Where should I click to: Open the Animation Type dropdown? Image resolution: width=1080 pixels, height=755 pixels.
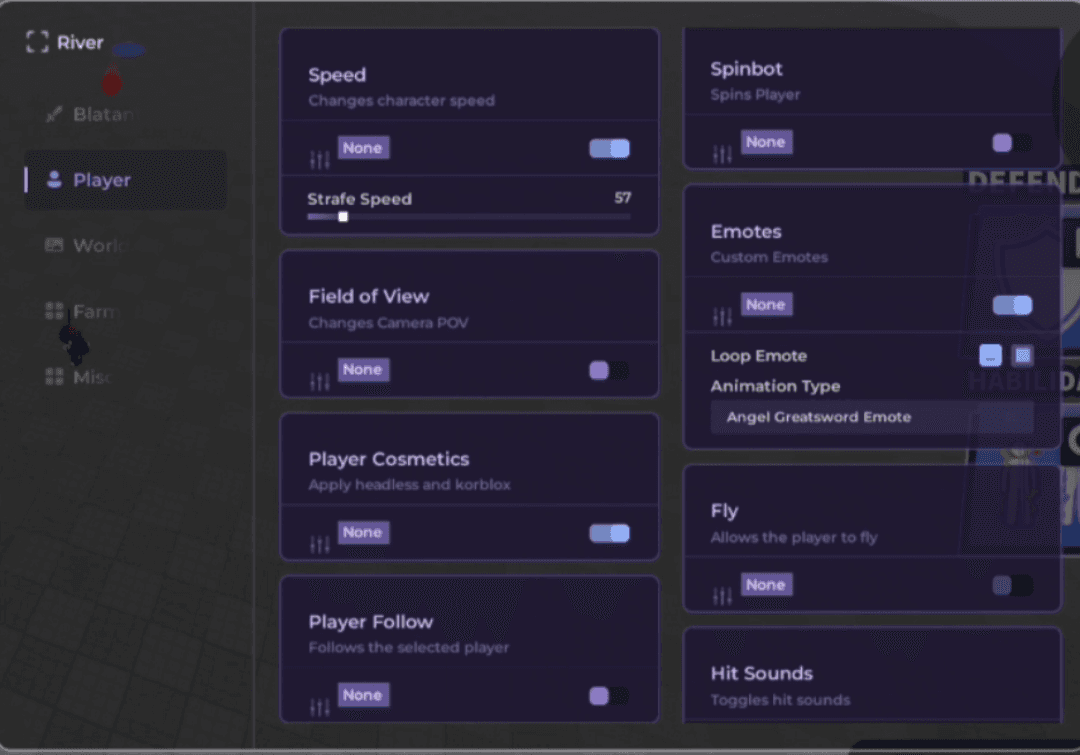pyautogui.click(x=871, y=417)
